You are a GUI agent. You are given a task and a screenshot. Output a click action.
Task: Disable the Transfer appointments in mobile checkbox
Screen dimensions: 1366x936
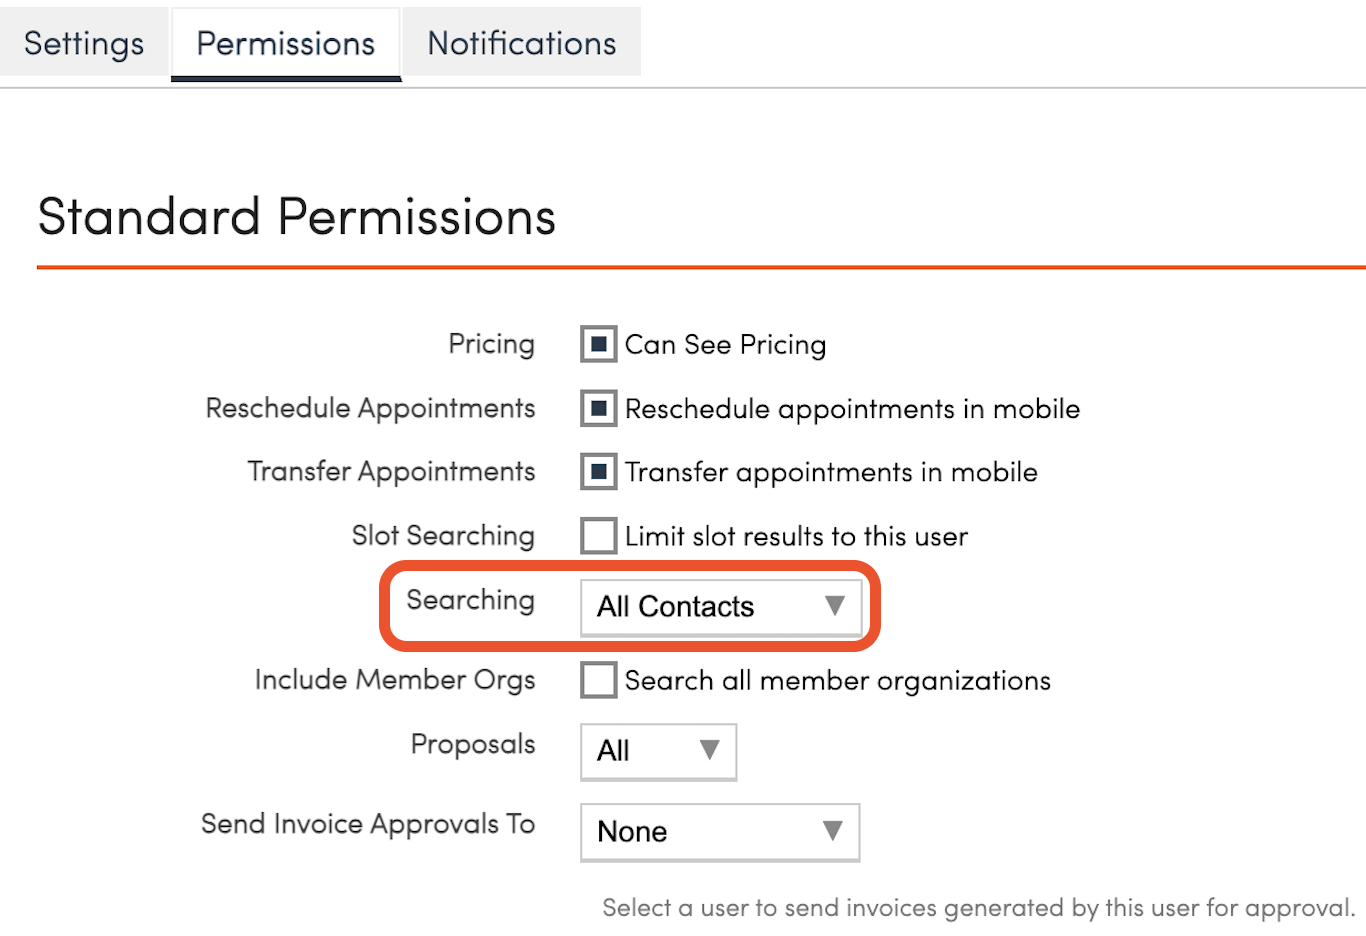pyautogui.click(x=599, y=471)
